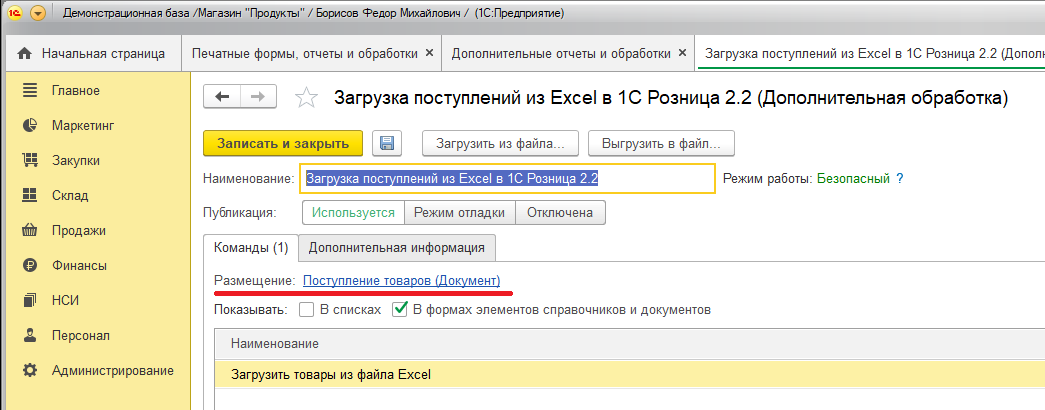The height and width of the screenshot is (410, 1045).
Task: Open the НСИ section
Action: pyautogui.click(x=65, y=301)
